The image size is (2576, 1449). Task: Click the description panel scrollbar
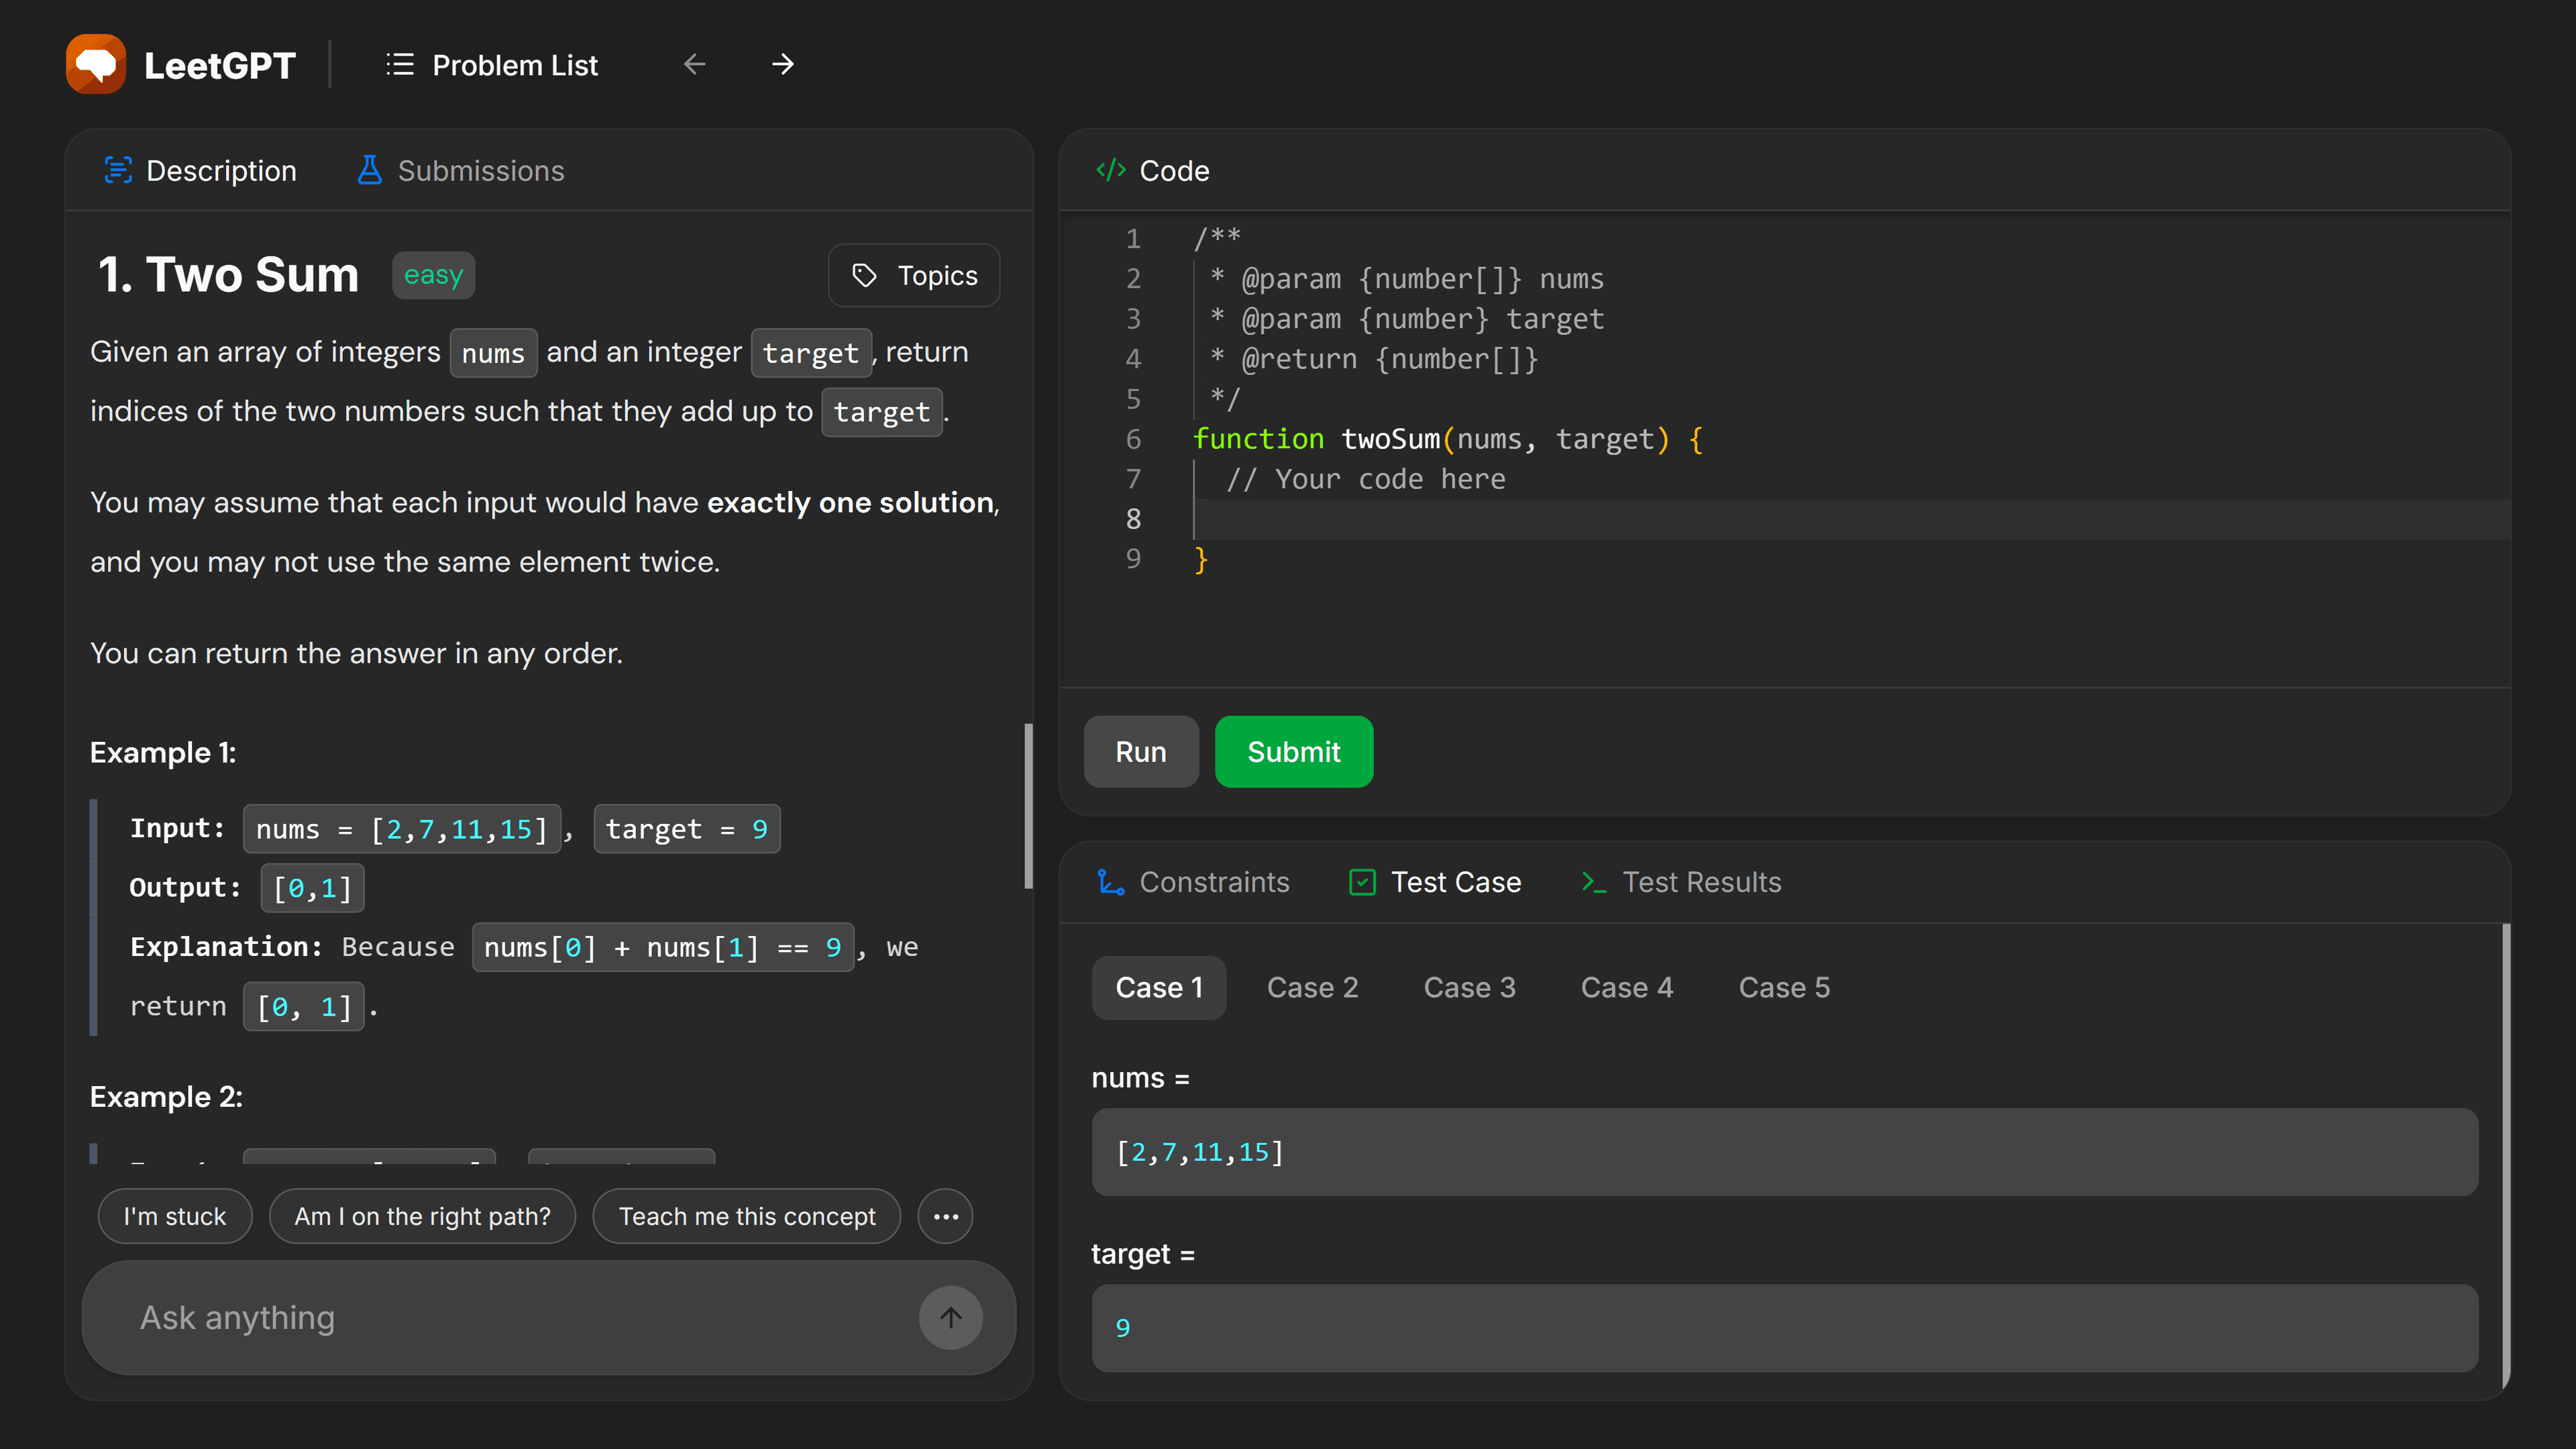(1028, 806)
